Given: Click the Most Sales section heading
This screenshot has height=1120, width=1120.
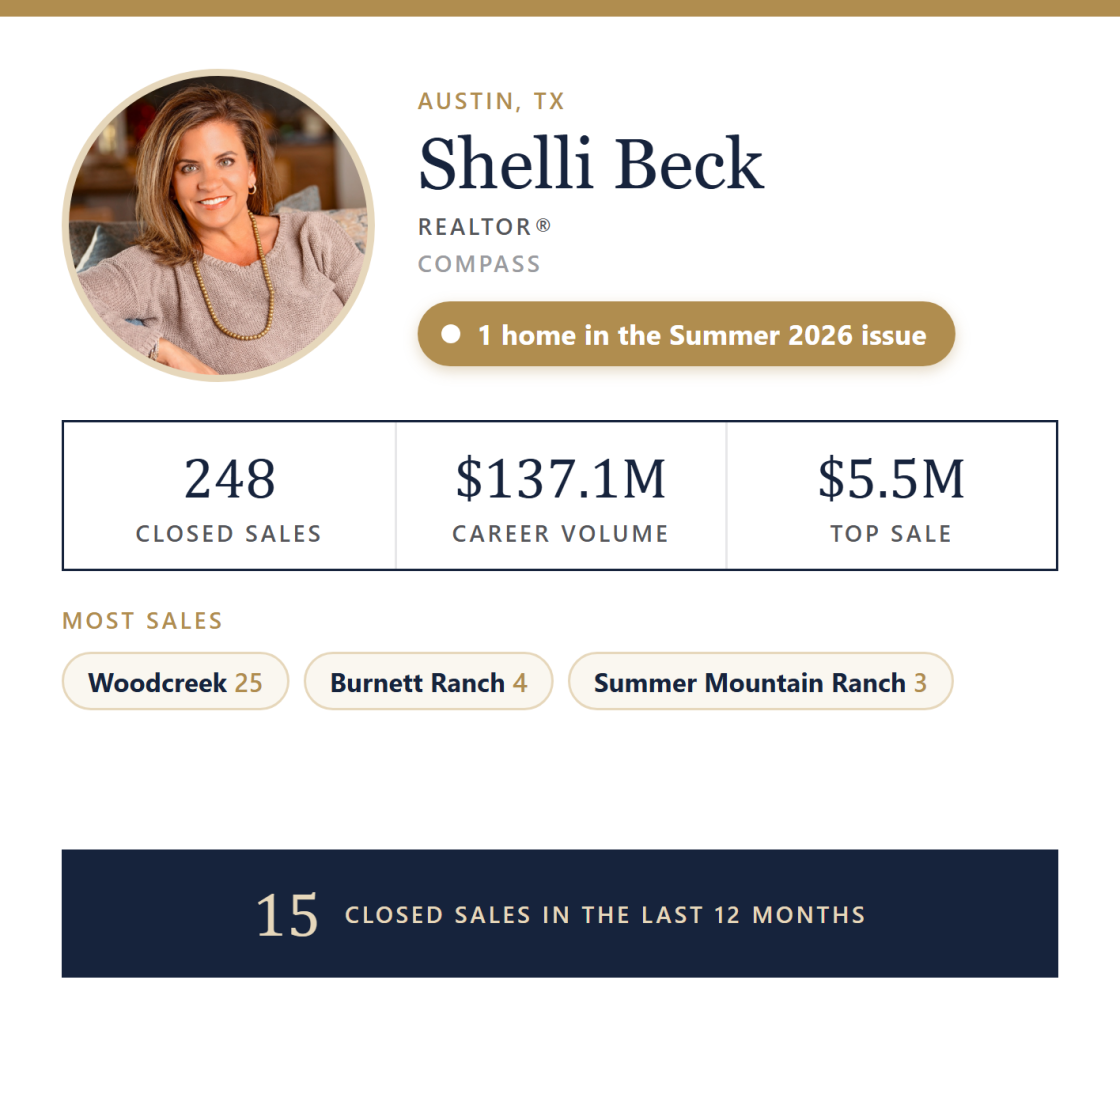Looking at the screenshot, I should pos(142,621).
